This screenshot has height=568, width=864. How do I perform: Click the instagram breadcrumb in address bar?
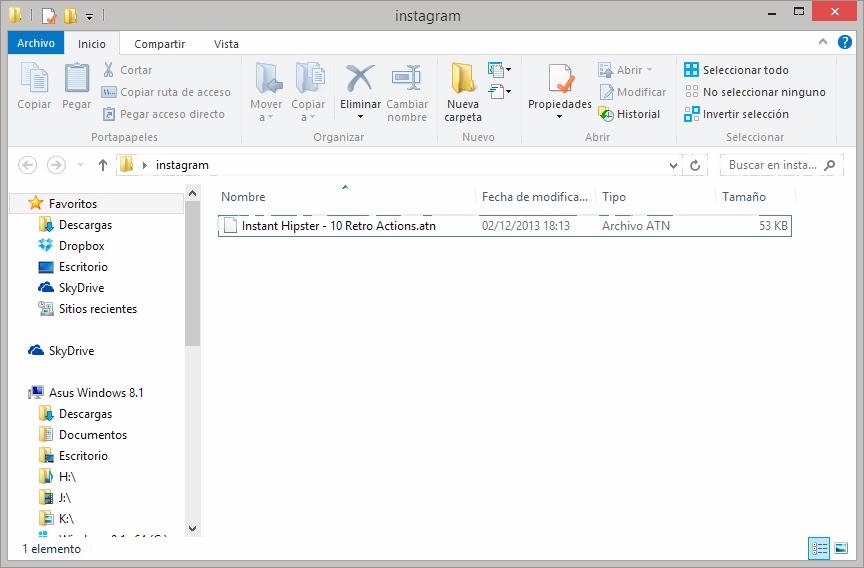tap(182, 165)
